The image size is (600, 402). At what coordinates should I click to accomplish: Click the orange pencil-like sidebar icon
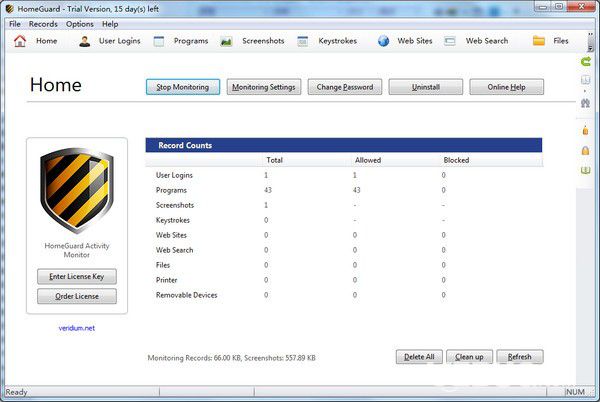click(x=585, y=130)
